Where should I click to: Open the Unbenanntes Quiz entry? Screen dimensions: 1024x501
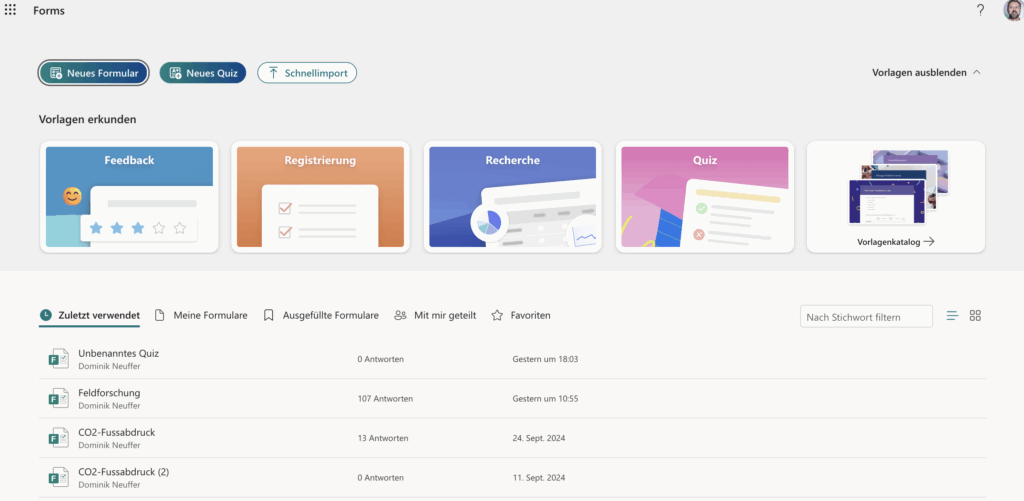(x=118, y=353)
